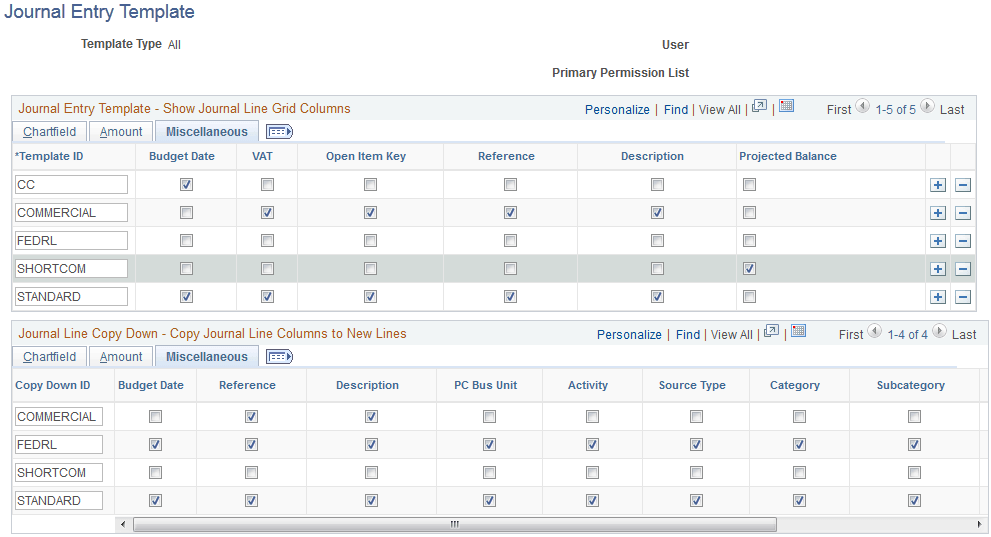Show all columns icon in copy down grid
The width and height of the screenshot is (991, 537).
(x=279, y=357)
